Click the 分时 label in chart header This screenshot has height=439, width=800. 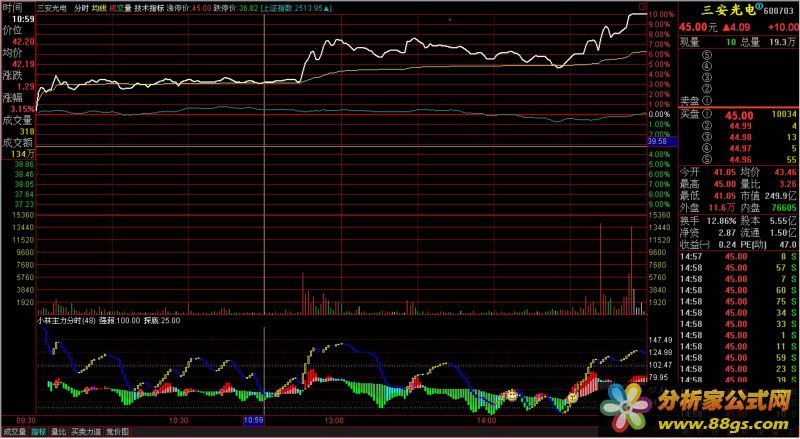tap(81, 8)
